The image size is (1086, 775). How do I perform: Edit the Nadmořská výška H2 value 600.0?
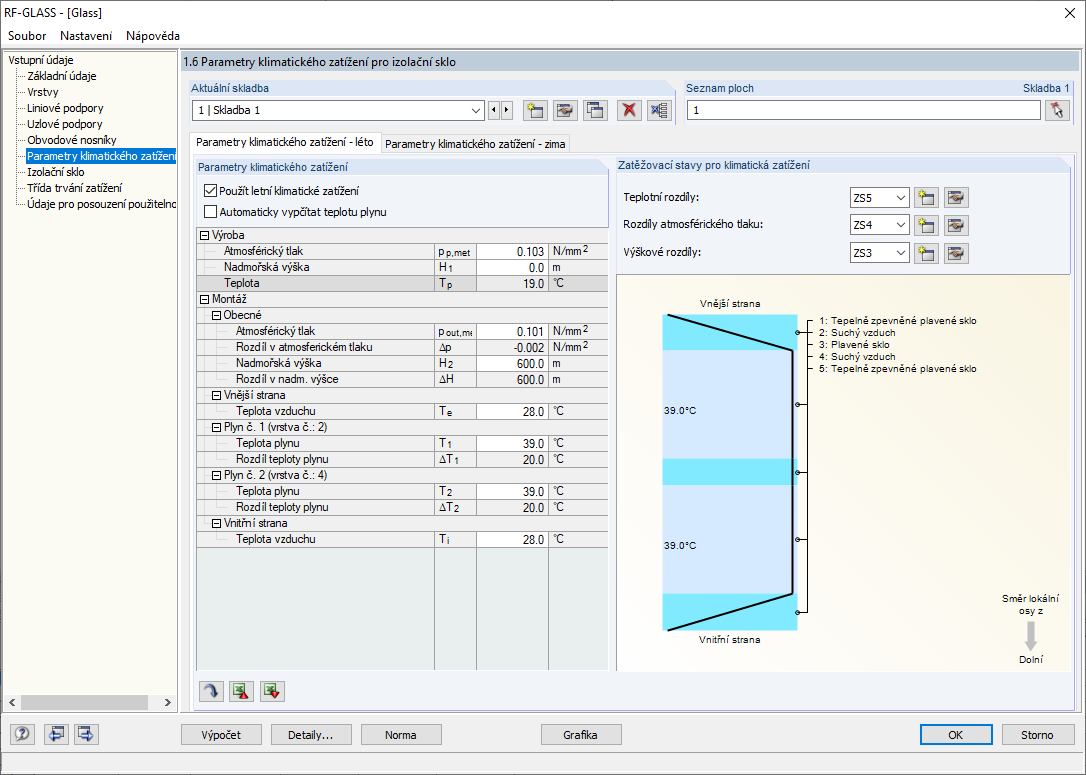click(512, 364)
